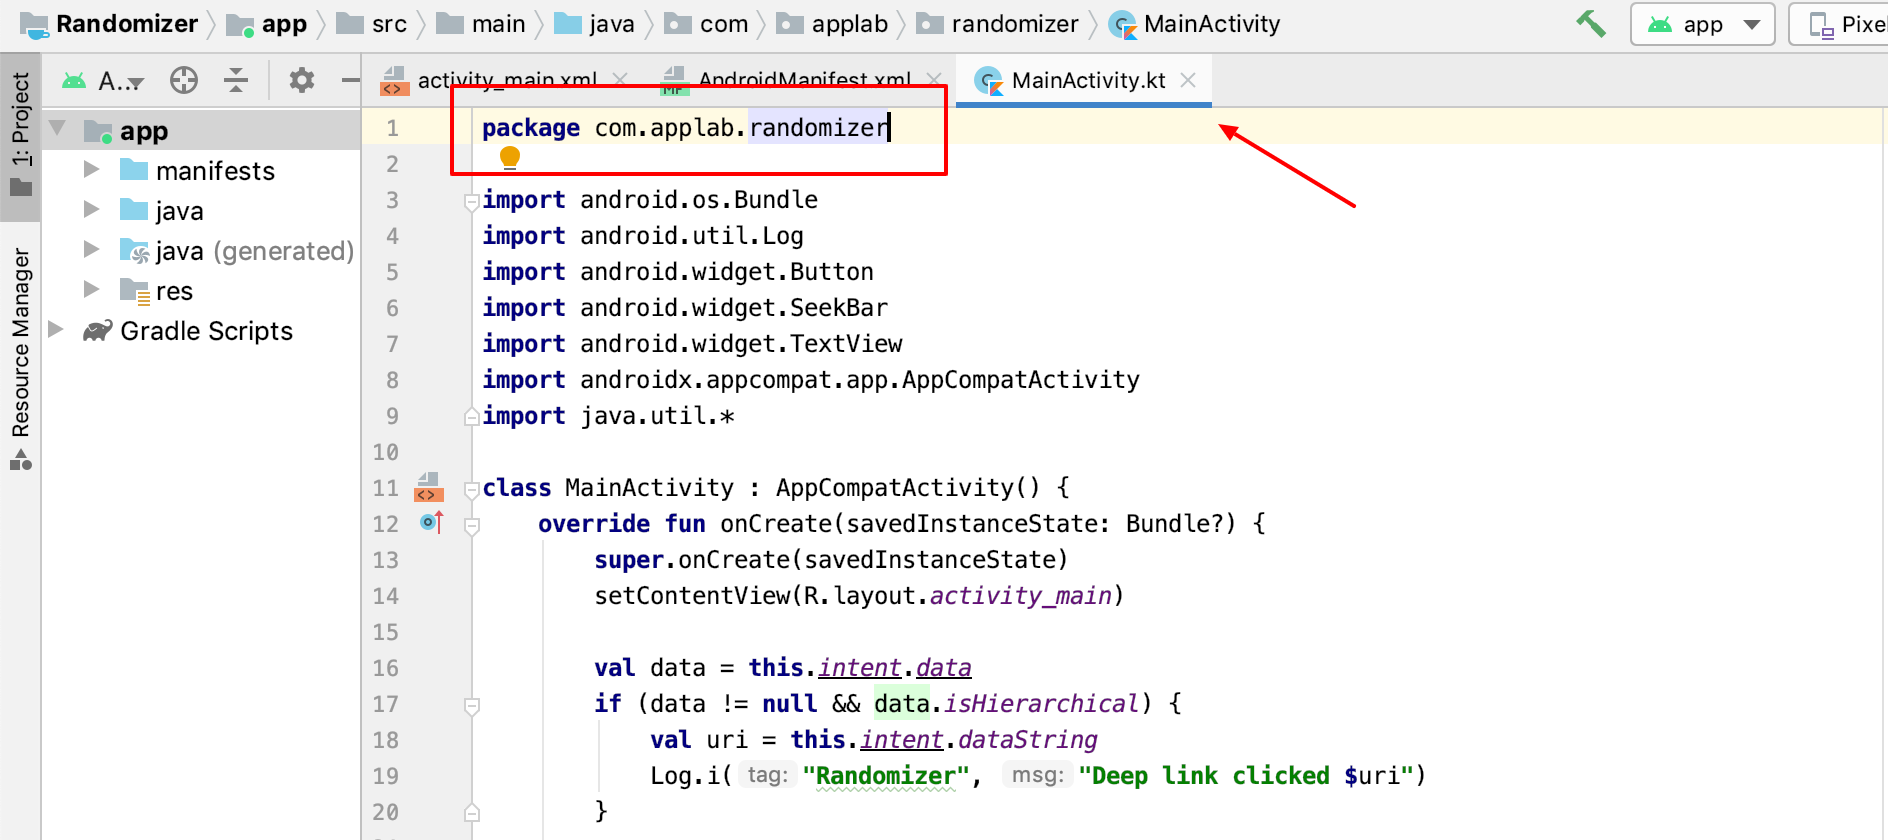Viewport: 1888px width, 840px height.
Task: Hide the Project panel with minus icon
Action: pyautogui.click(x=350, y=80)
